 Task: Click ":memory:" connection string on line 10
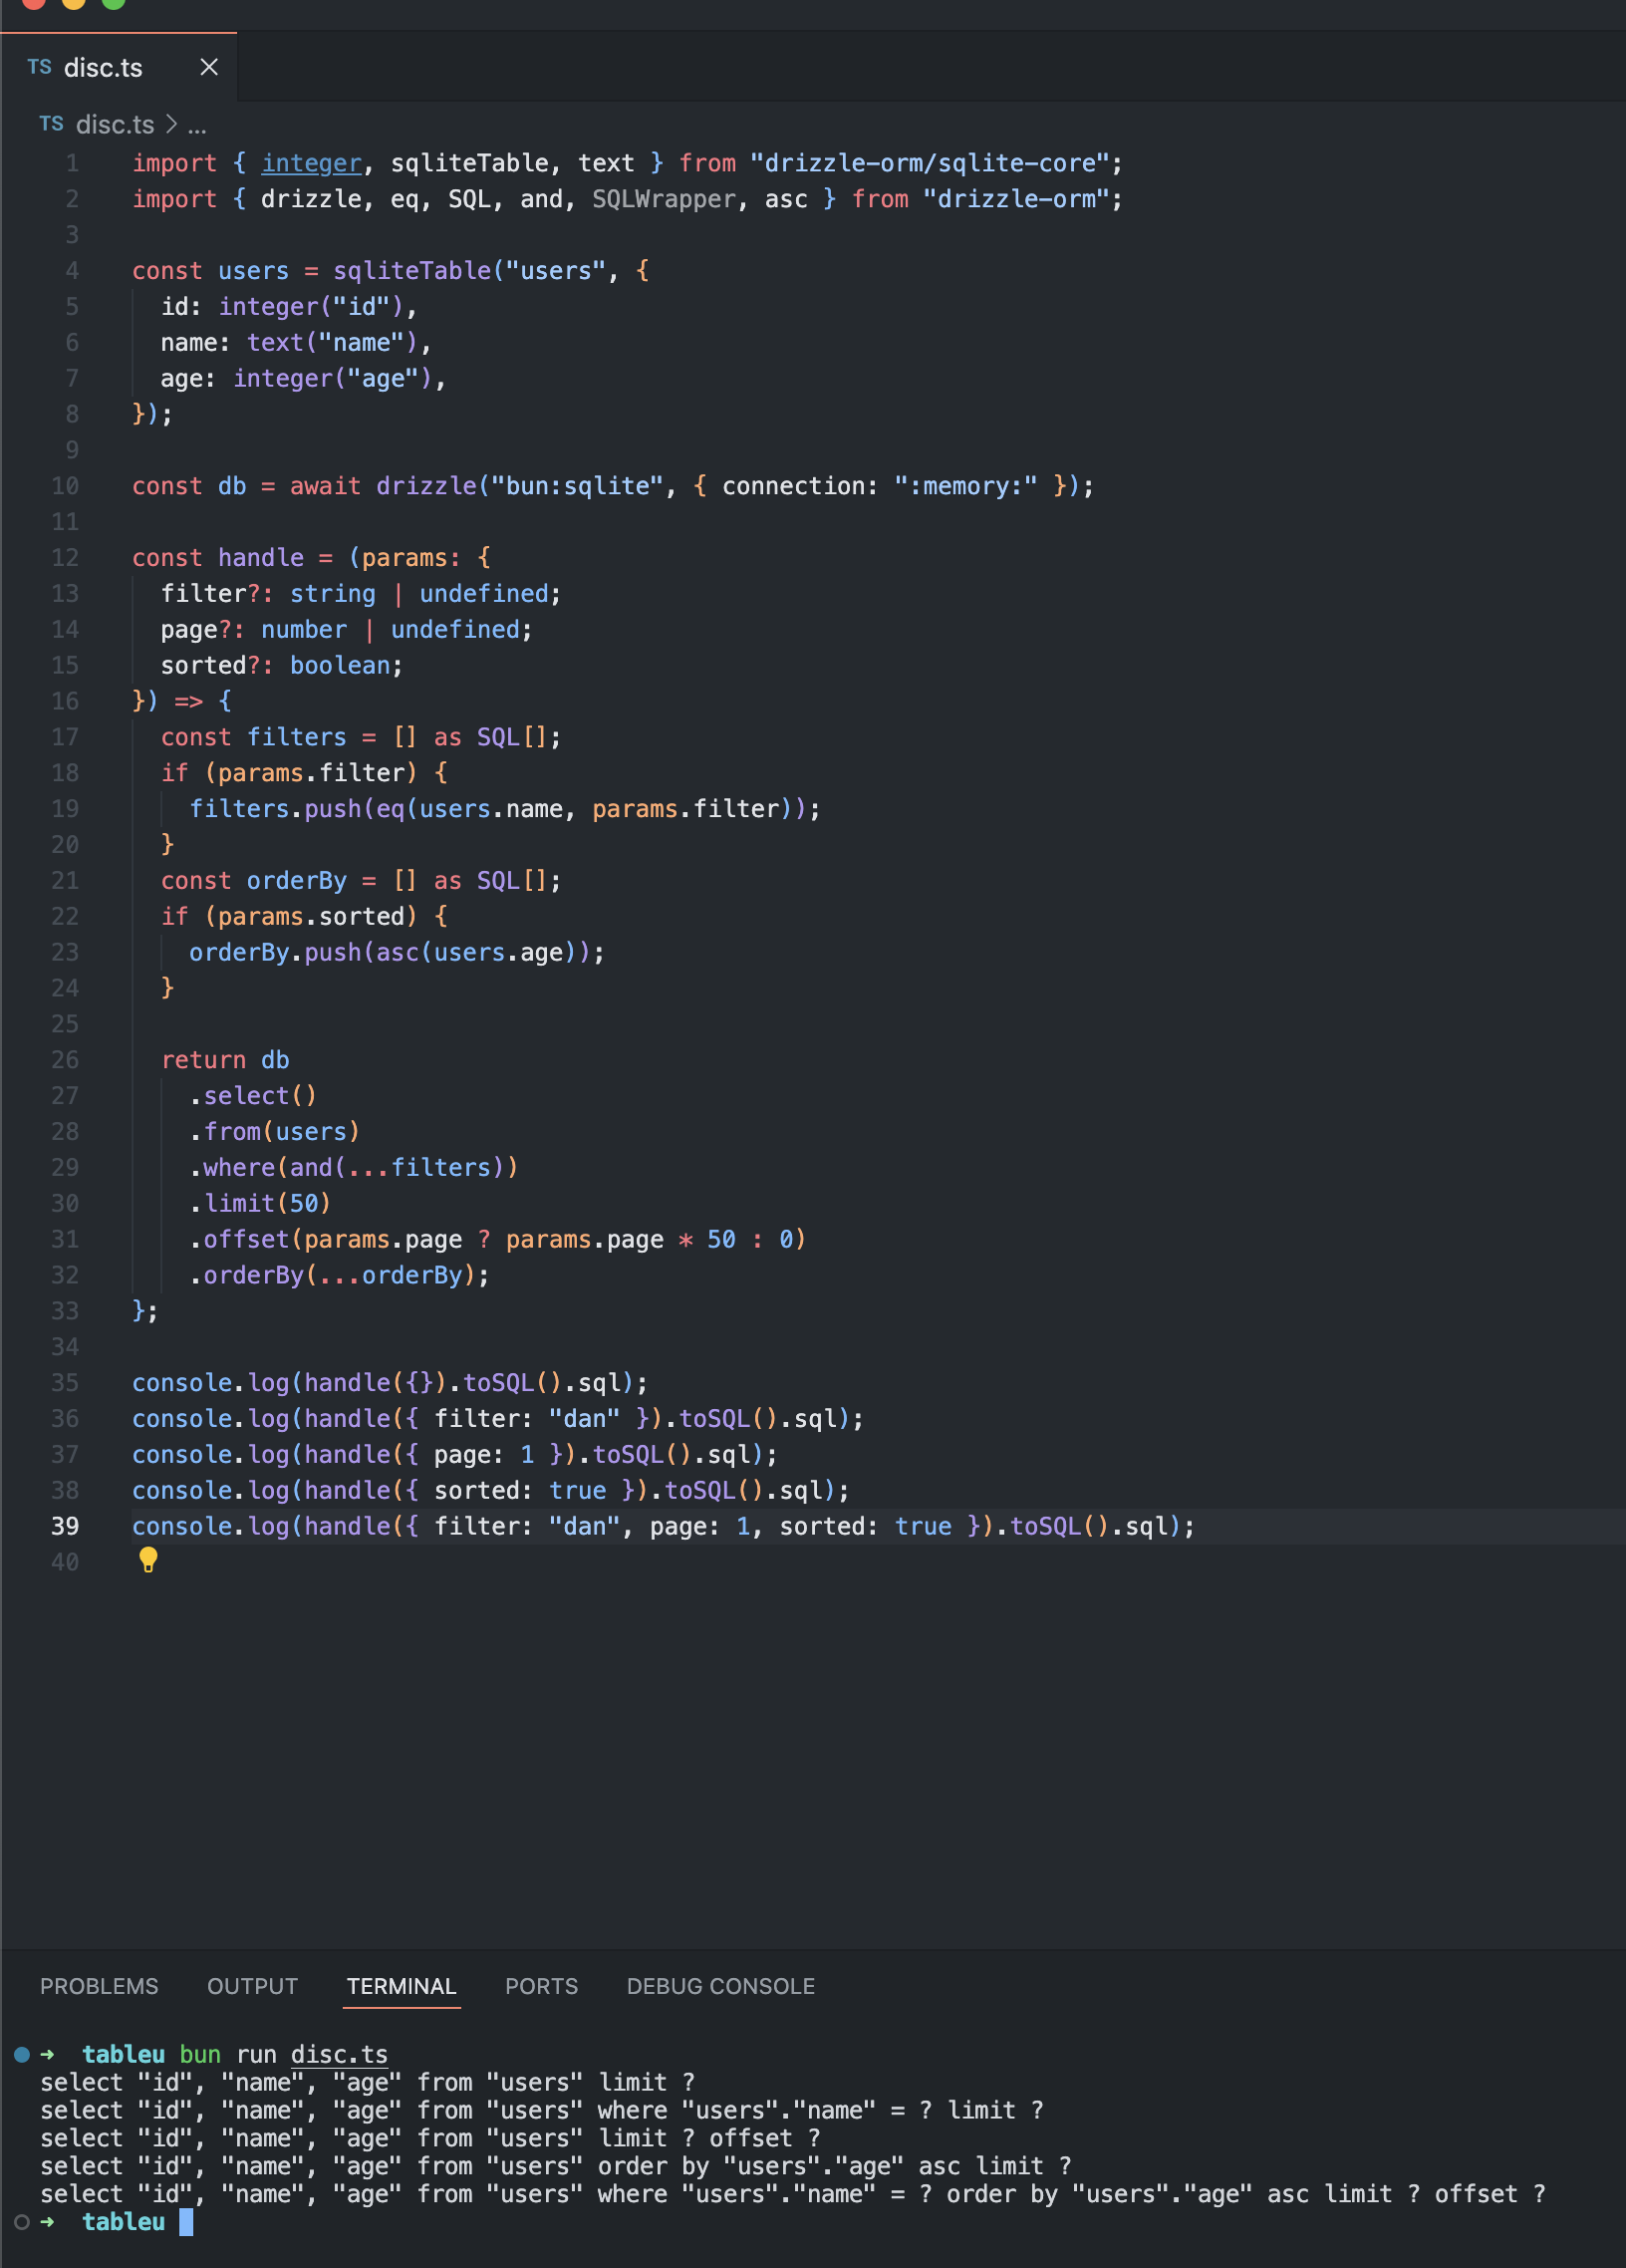(x=966, y=486)
